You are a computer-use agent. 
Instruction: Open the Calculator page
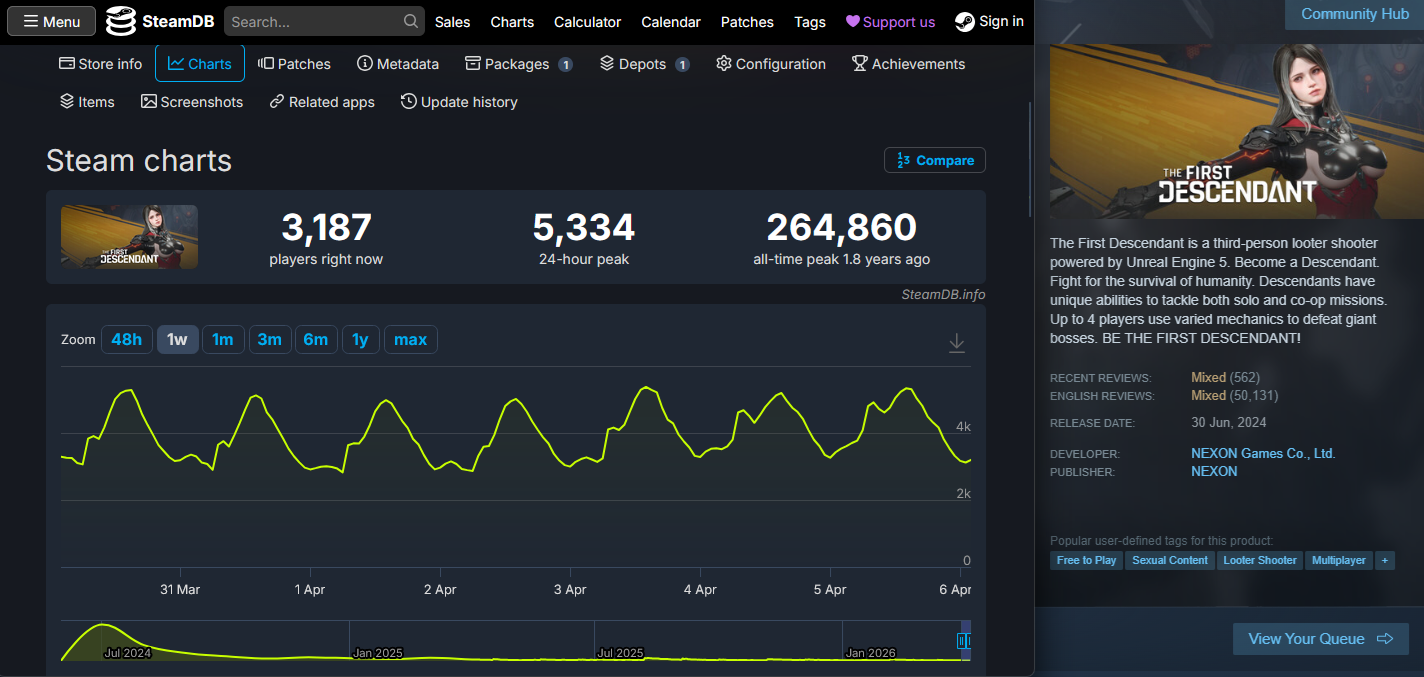(587, 22)
